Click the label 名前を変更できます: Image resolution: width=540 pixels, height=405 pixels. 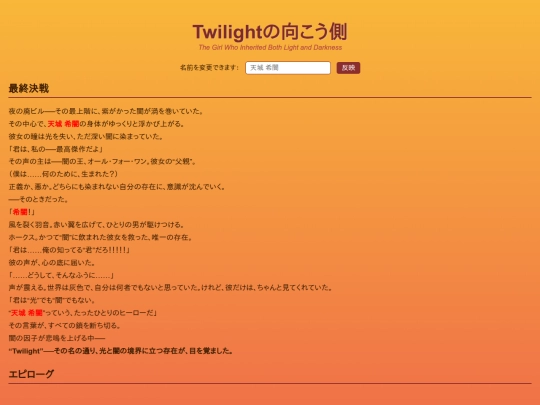point(209,68)
